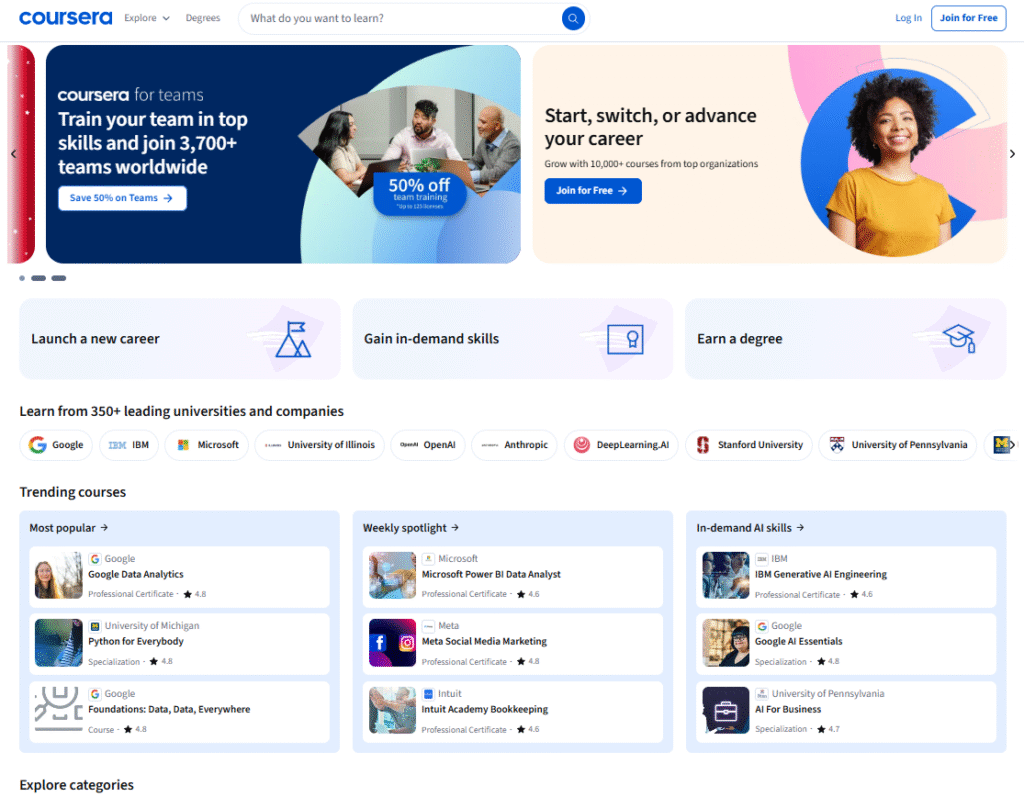Select the second carousel indicator dot

point(40,278)
